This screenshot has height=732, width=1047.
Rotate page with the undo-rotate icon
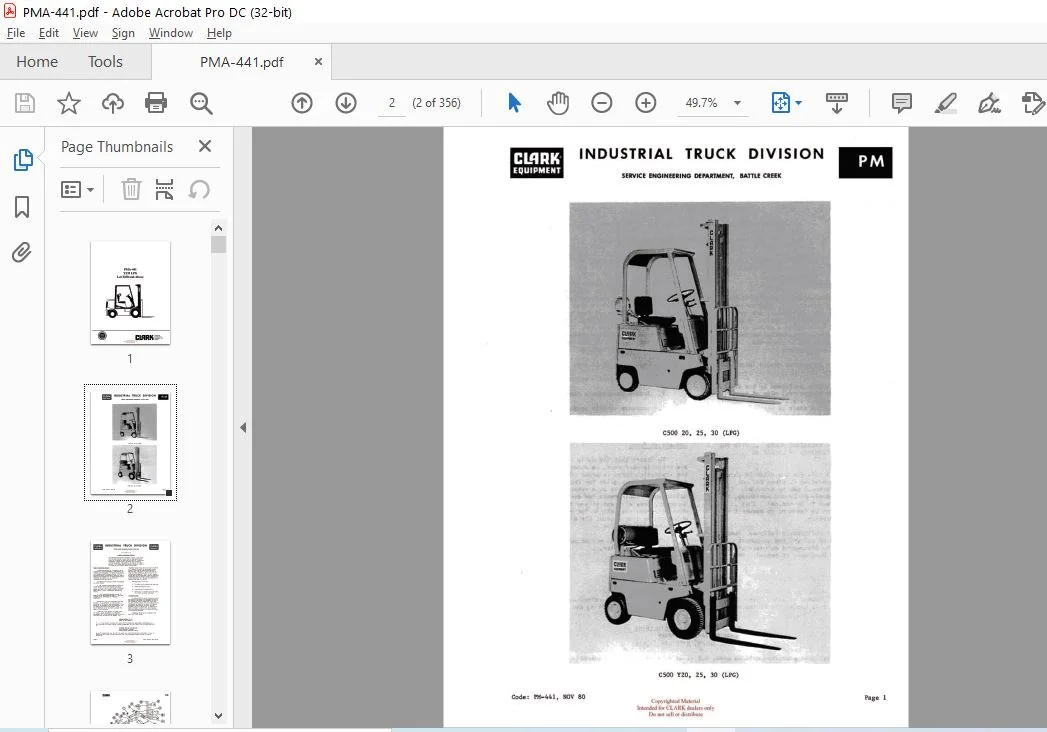(x=199, y=190)
